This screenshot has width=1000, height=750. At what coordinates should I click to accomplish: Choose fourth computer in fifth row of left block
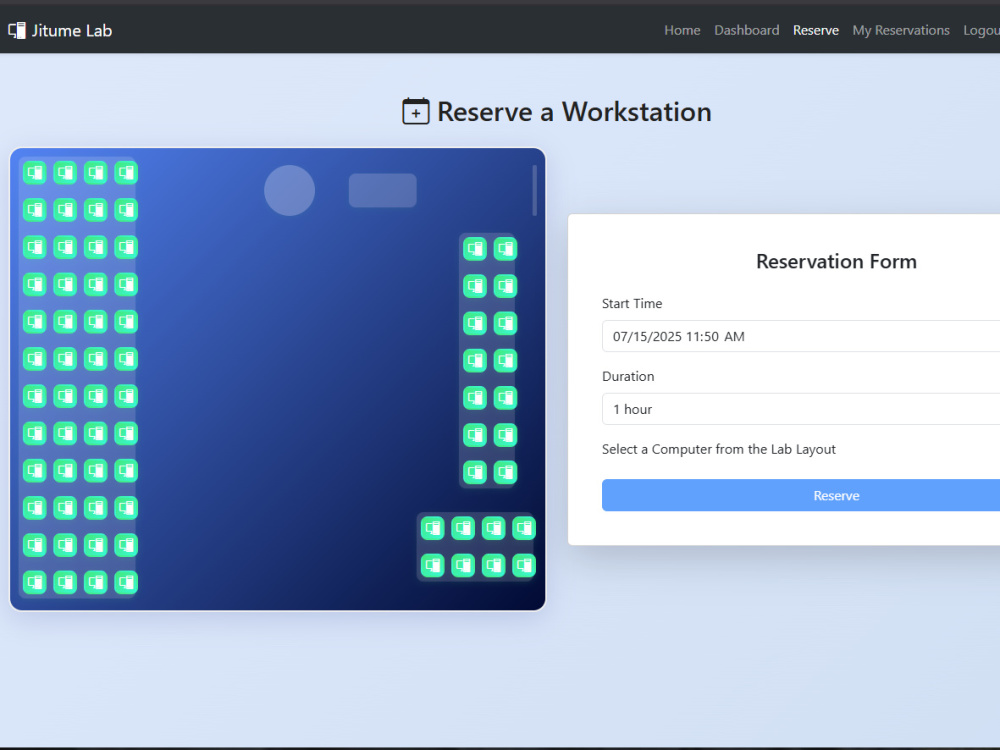click(126, 321)
